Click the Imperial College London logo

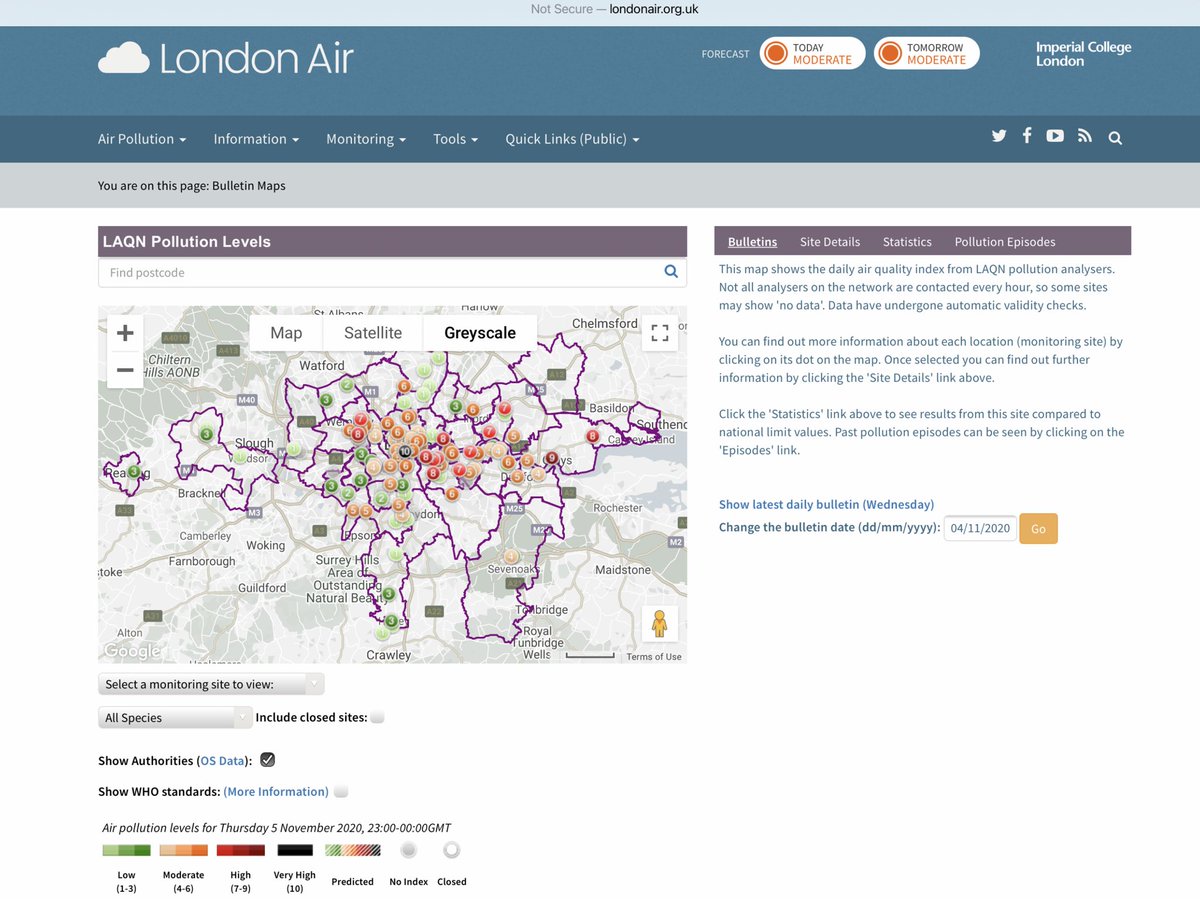coord(1083,54)
